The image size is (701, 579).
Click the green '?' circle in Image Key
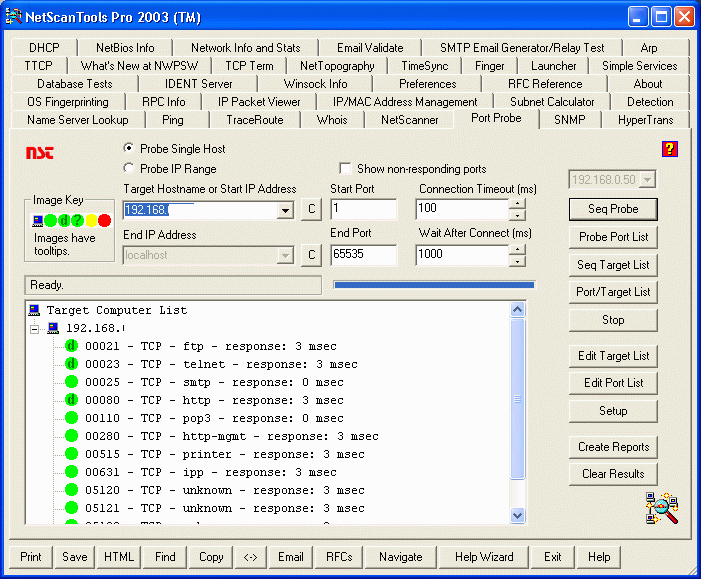point(77,220)
